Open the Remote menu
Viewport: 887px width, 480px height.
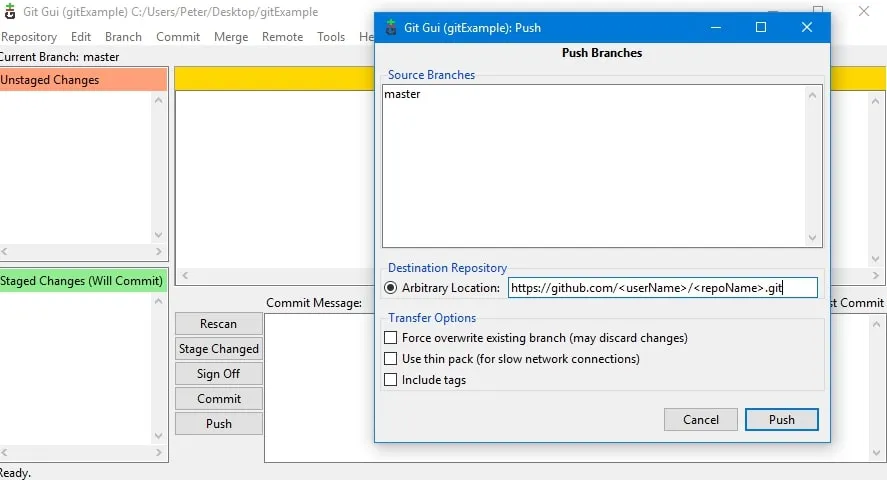(282, 37)
